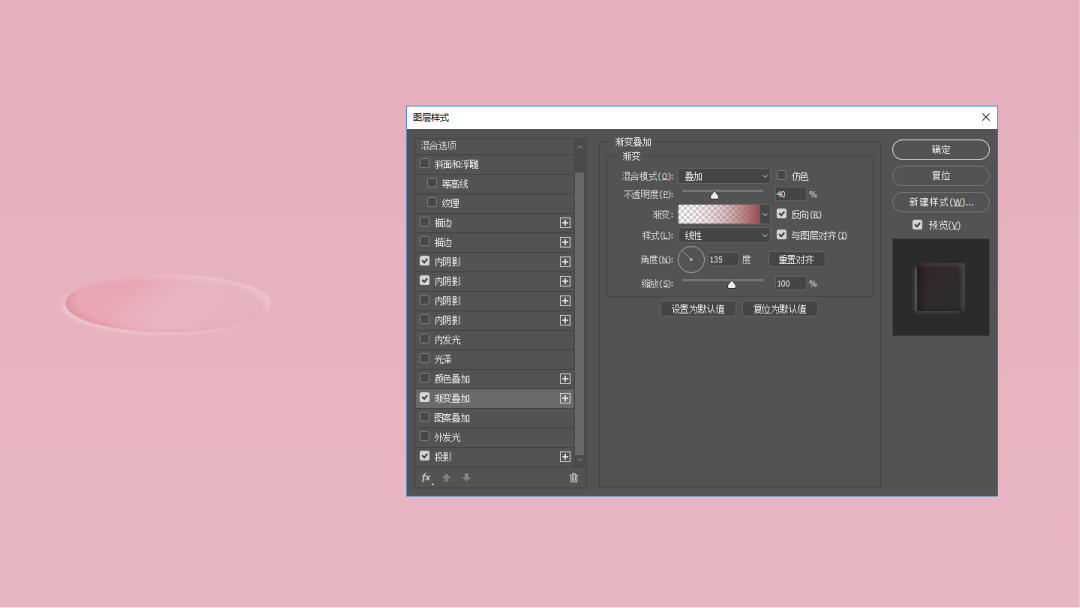Image resolution: width=1080 pixels, height=608 pixels.
Task: Click the scale value field showing 100
Action: [790, 284]
